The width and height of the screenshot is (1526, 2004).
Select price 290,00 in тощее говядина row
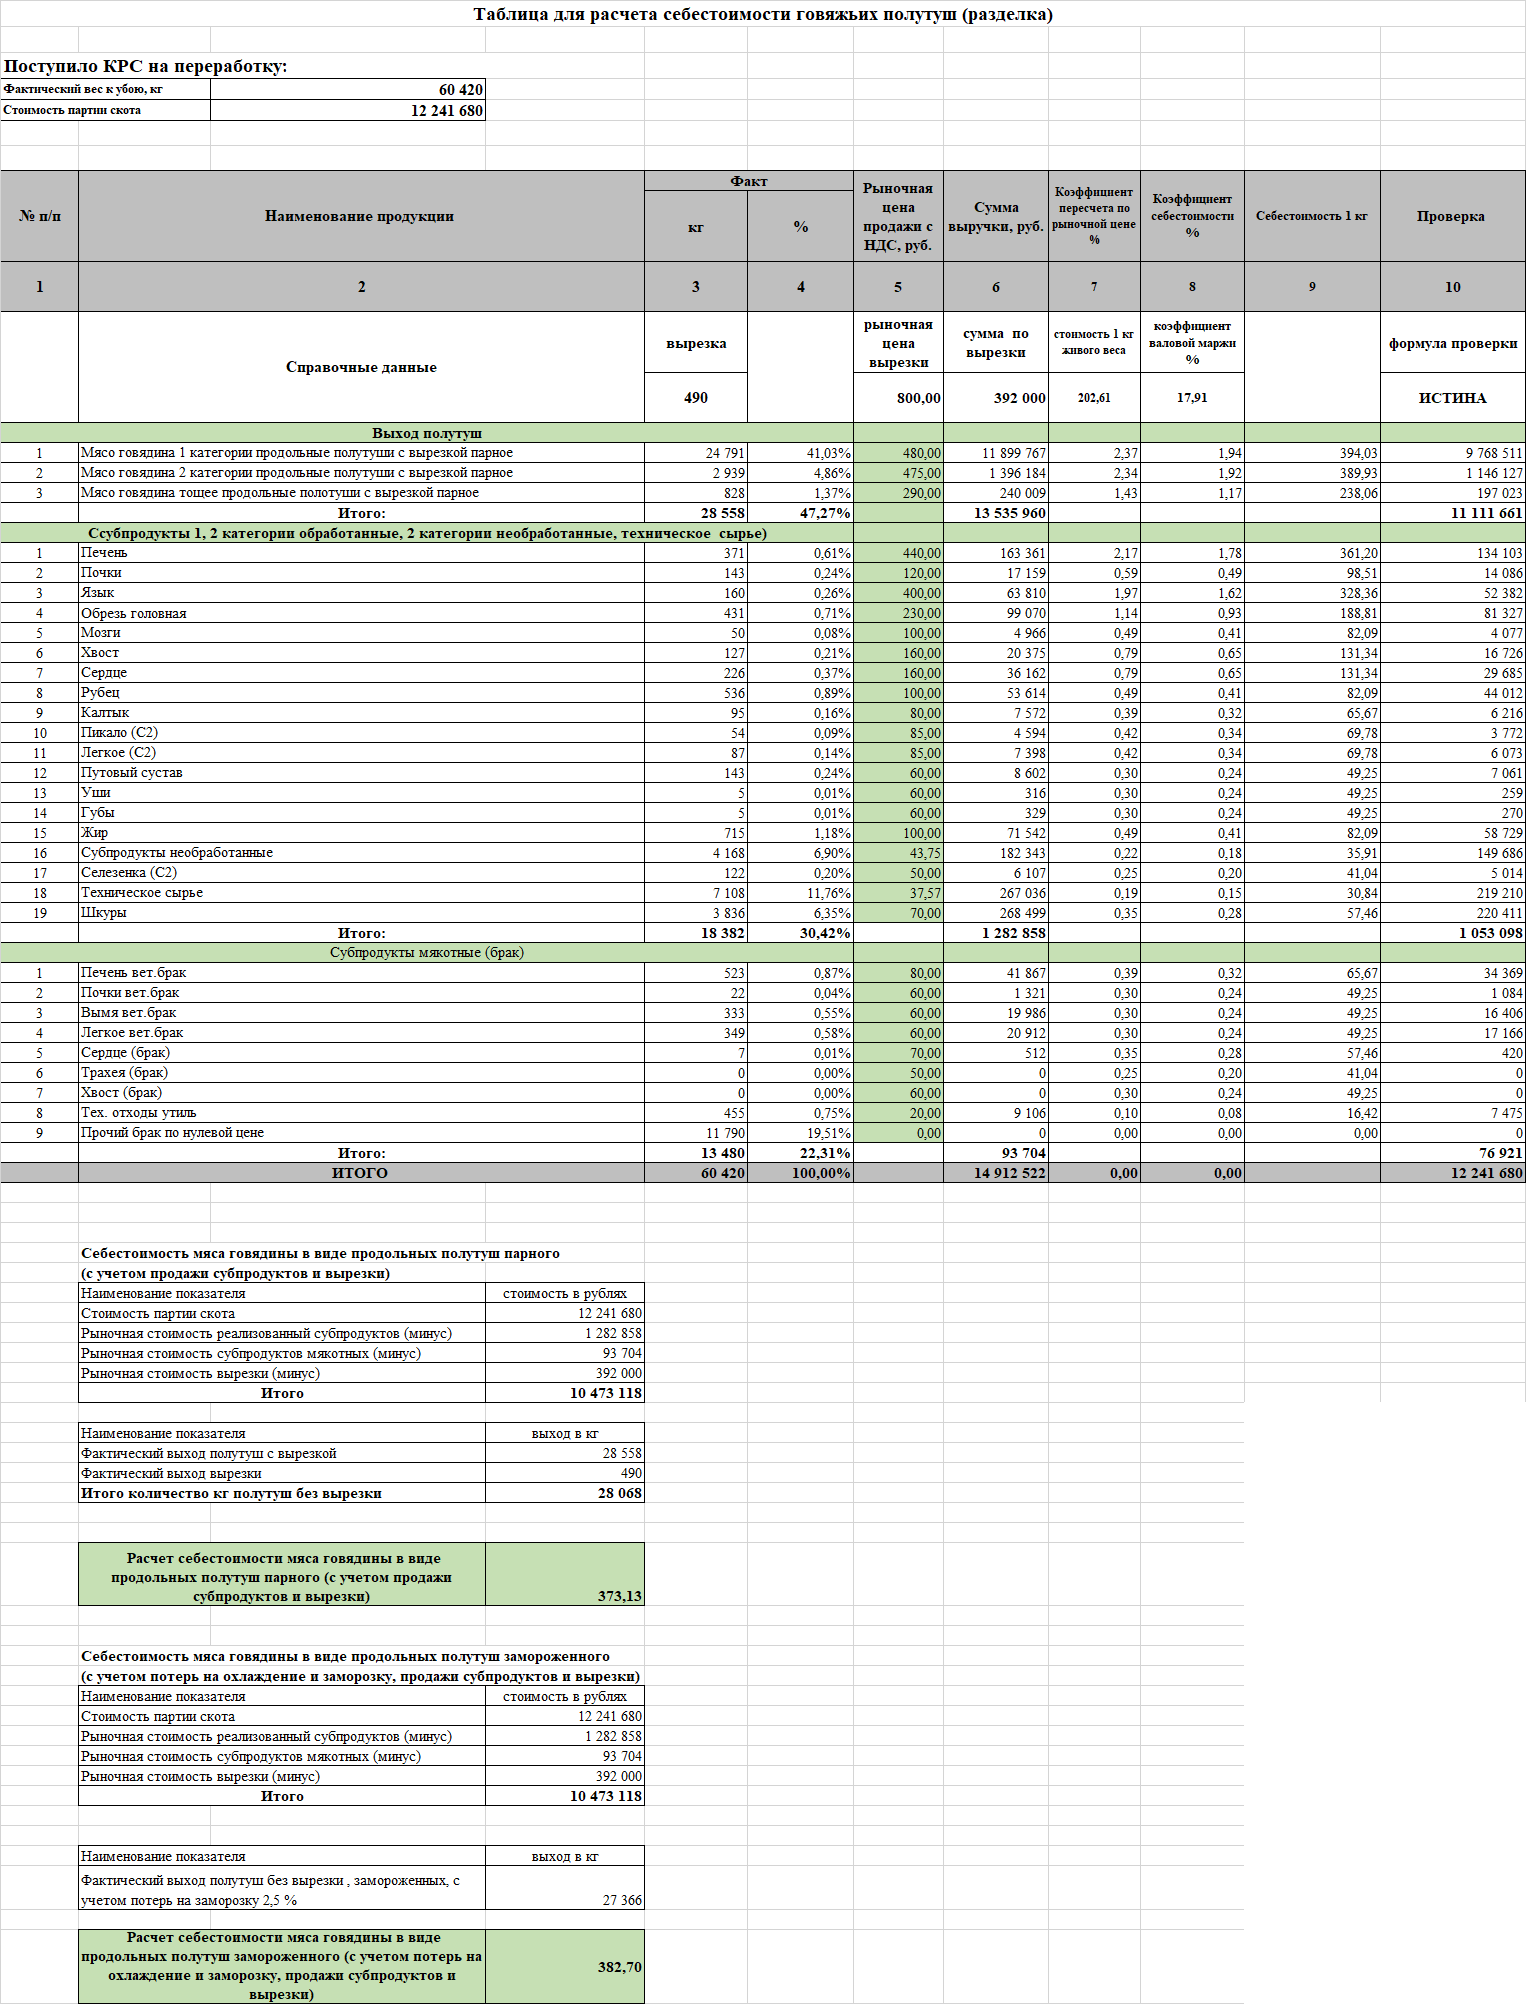point(898,493)
